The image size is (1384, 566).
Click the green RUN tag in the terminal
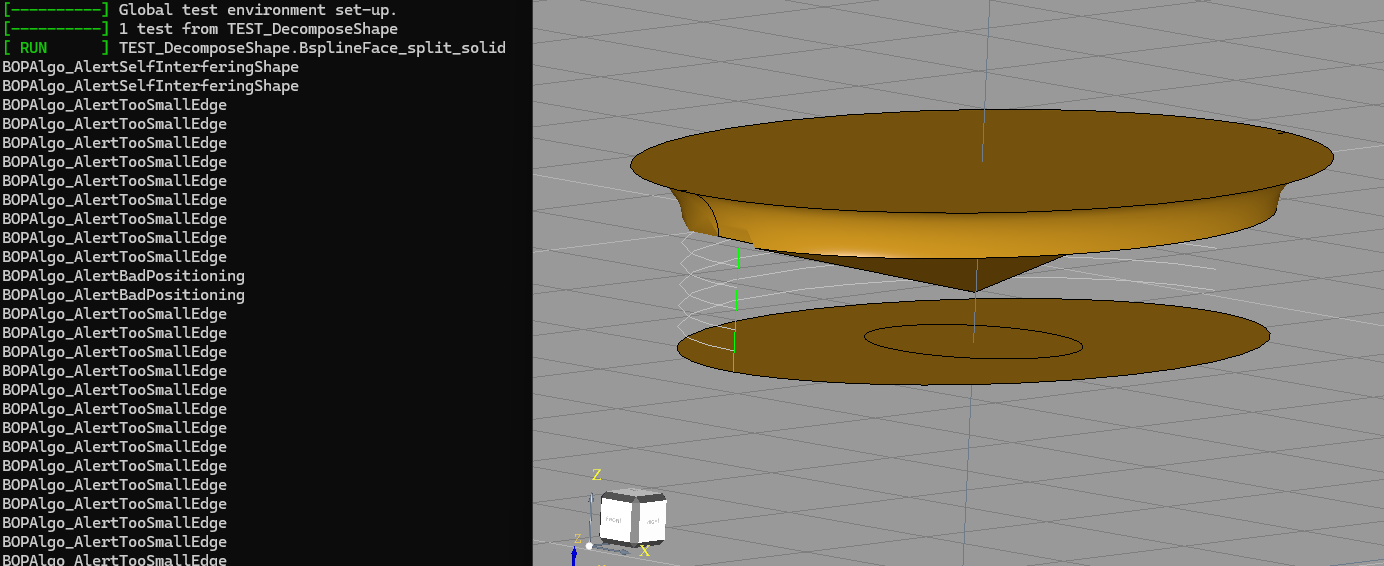(x=33, y=48)
